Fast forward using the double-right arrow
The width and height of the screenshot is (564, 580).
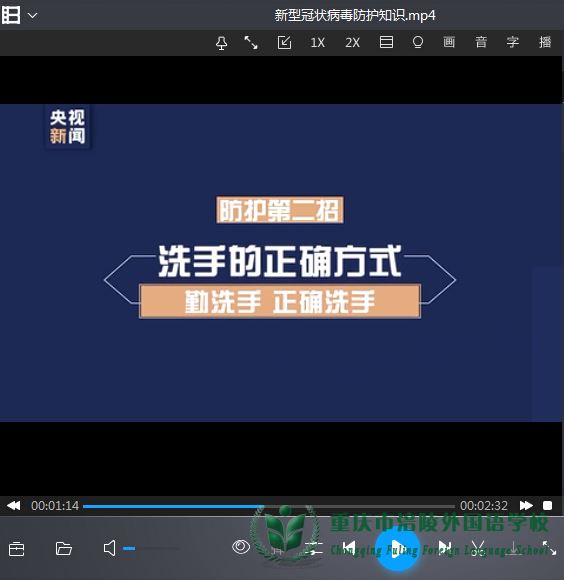[526, 505]
